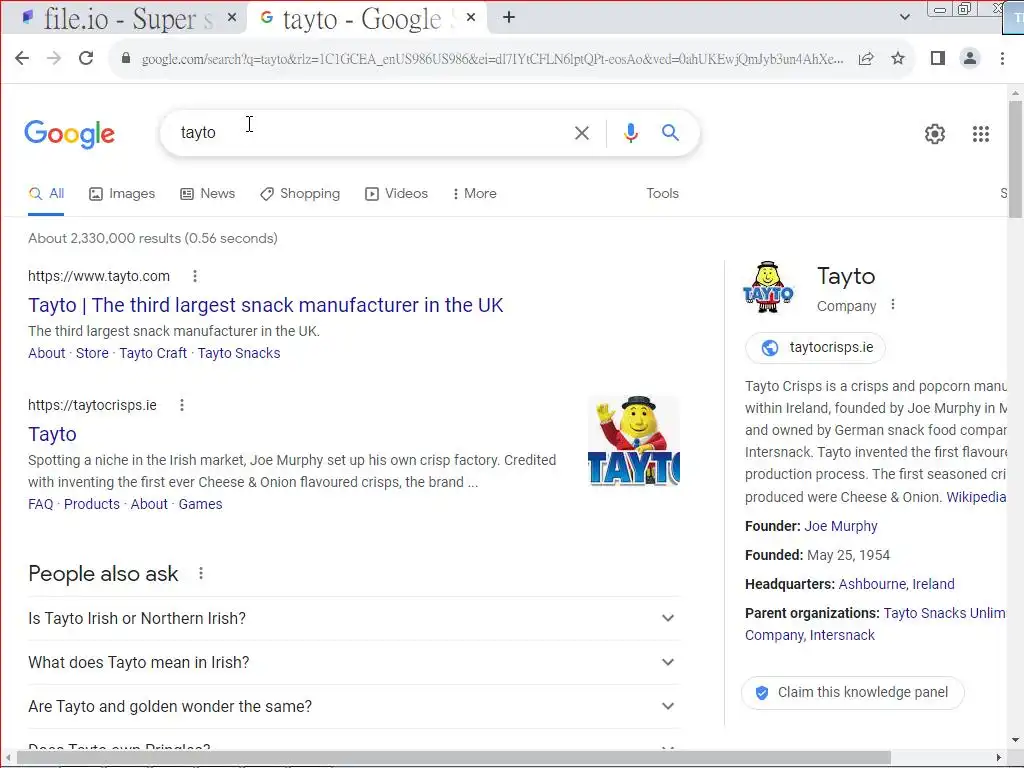Go back to the previous page

(x=22, y=58)
